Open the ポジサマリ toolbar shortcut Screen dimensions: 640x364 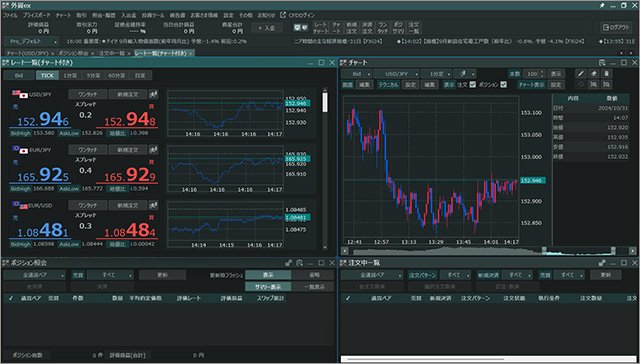[x=398, y=28]
